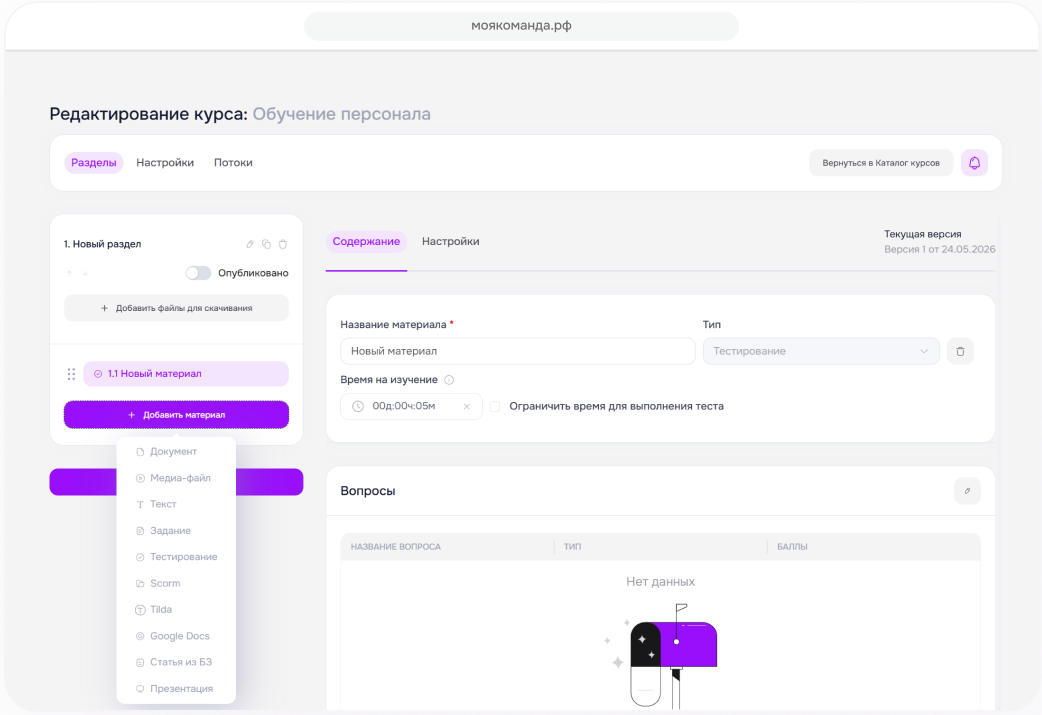Choose Медиа-файл from the material menu
Screen dimensions: 1042x715
tap(176, 478)
